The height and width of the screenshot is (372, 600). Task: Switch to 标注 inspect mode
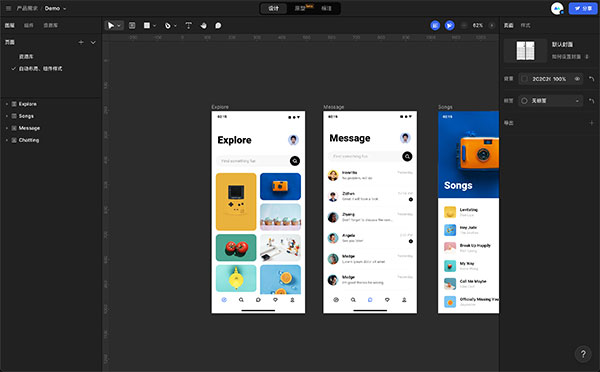[326, 8]
